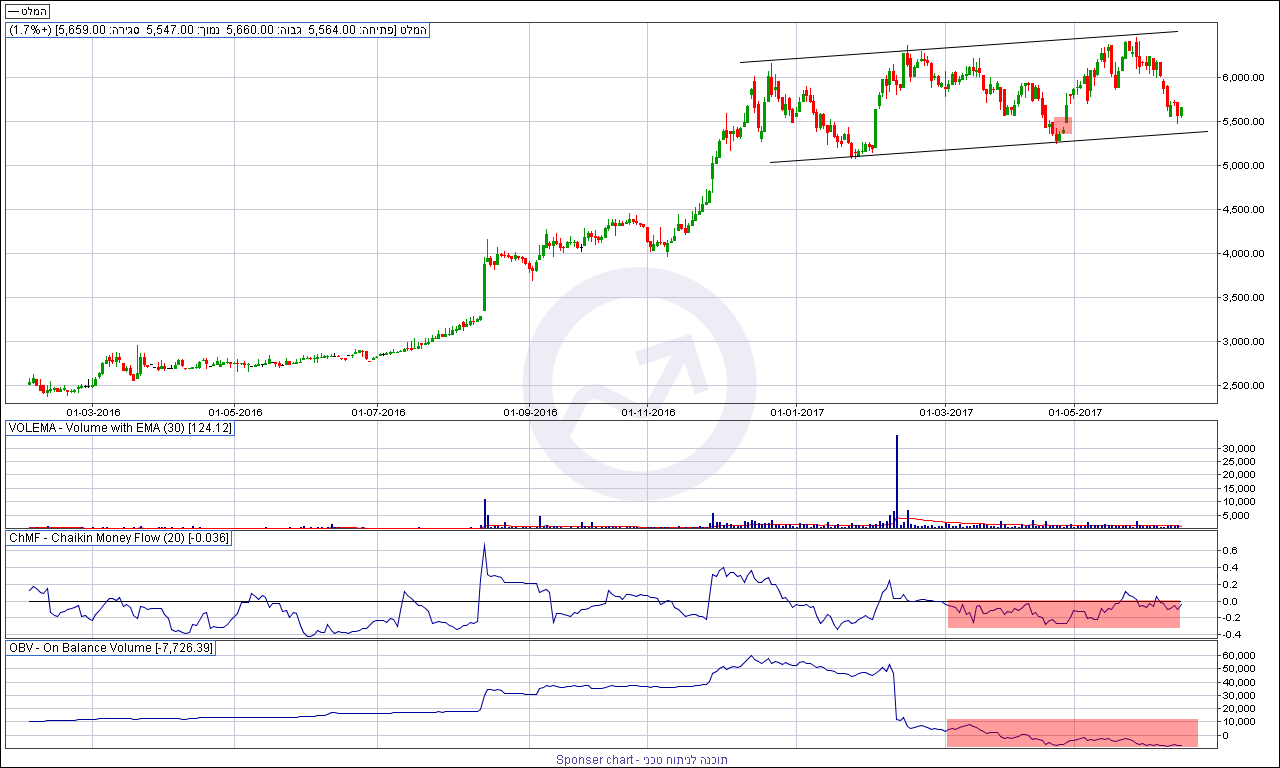Image resolution: width=1280 pixels, height=768 pixels.
Task: Click the red shaded zone in OBV panel
Action: 1071,732
